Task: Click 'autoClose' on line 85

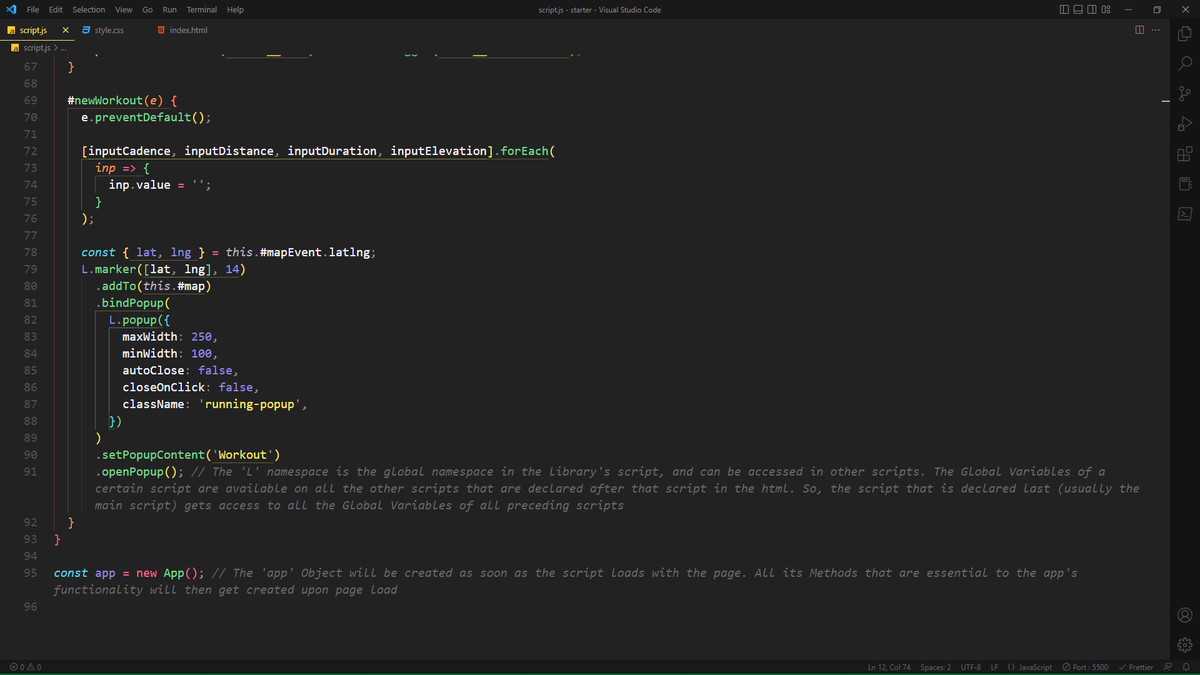Action: 153,370
